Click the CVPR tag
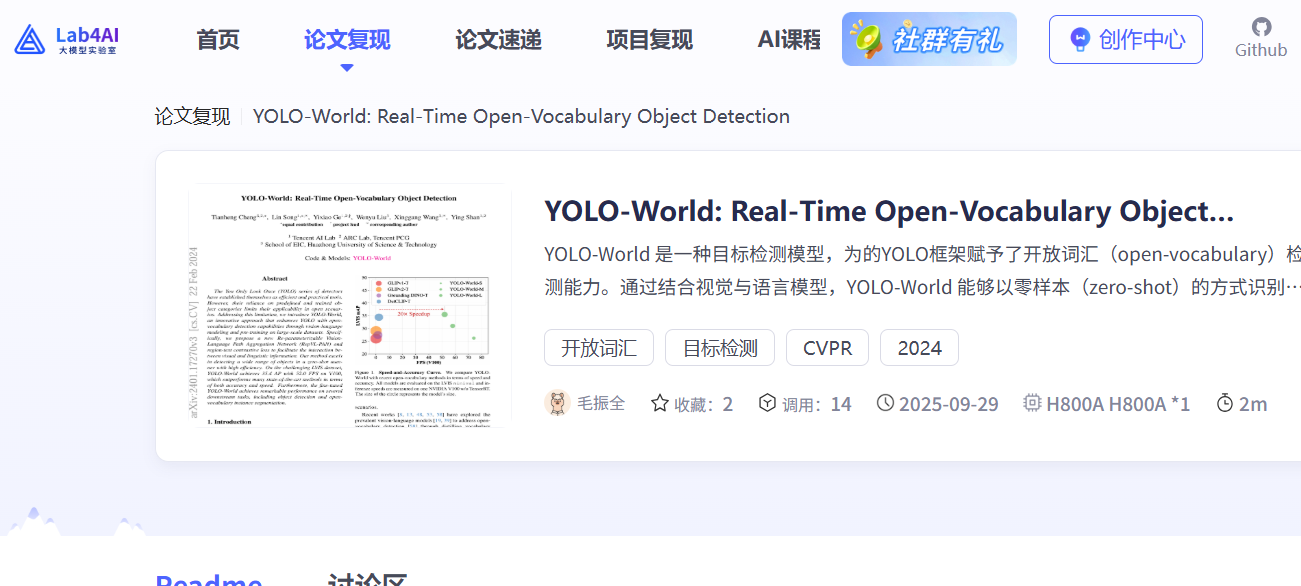Screen dimensions: 1301x586 click(x=827, y=348)
